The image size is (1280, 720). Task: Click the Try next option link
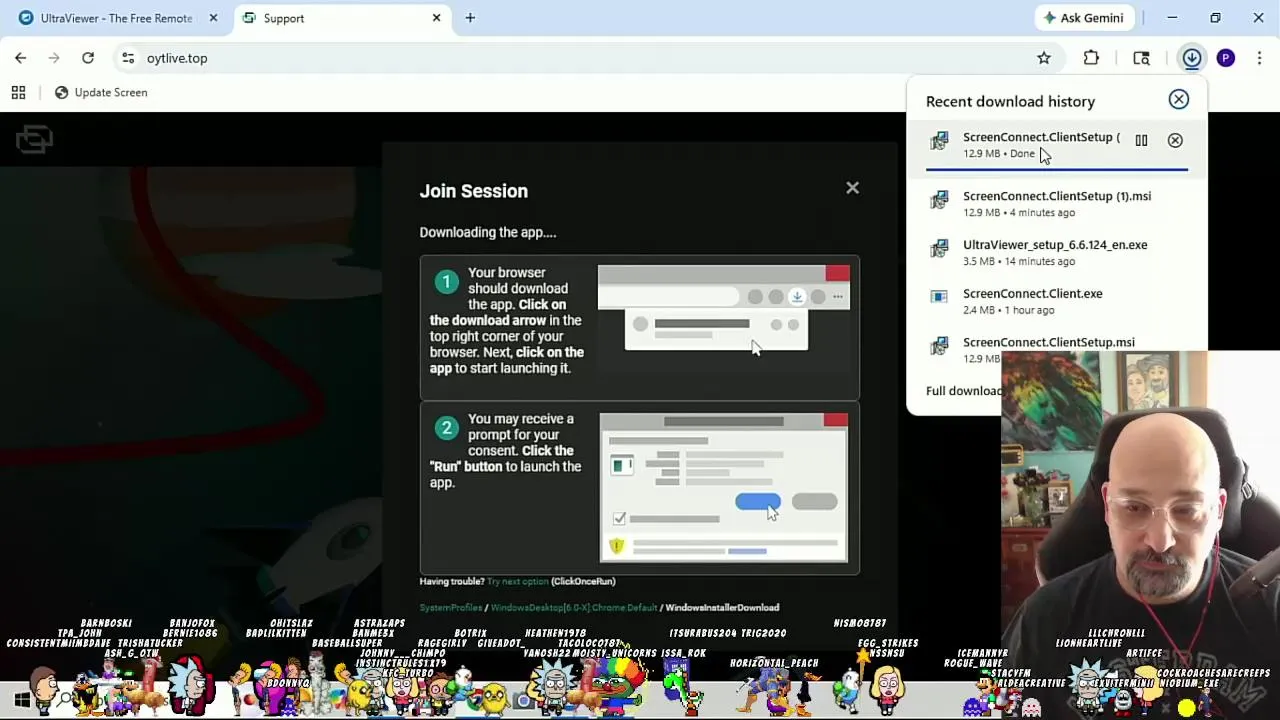(x=518, y=581)
